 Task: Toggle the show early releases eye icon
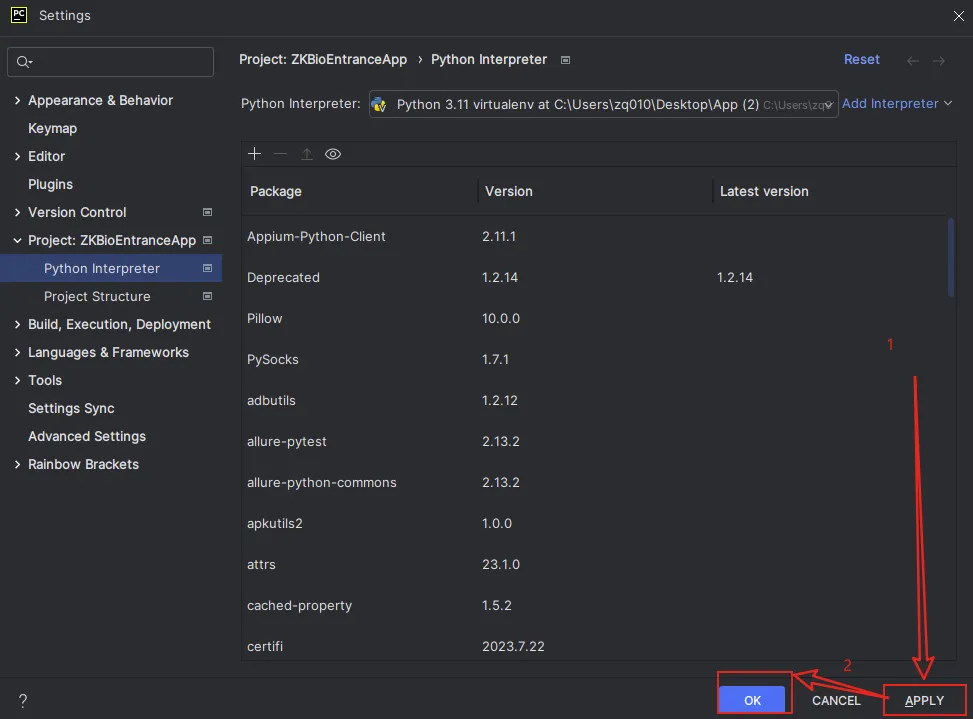[x=333, y=154]
